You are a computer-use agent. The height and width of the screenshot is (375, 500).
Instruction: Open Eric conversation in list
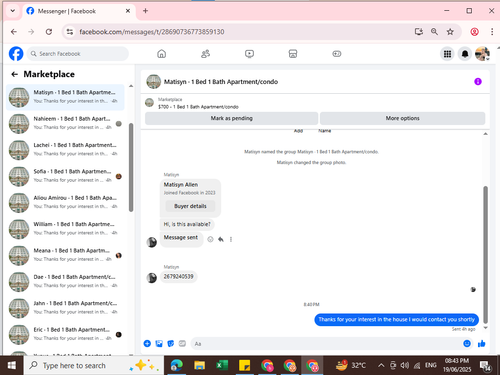click(65, 334)
